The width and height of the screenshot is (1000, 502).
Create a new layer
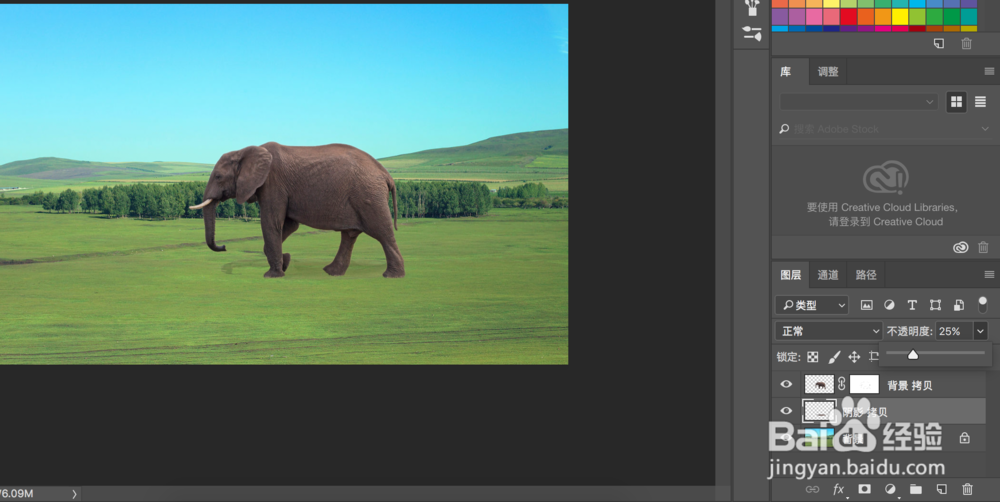[x=941, y=489]
